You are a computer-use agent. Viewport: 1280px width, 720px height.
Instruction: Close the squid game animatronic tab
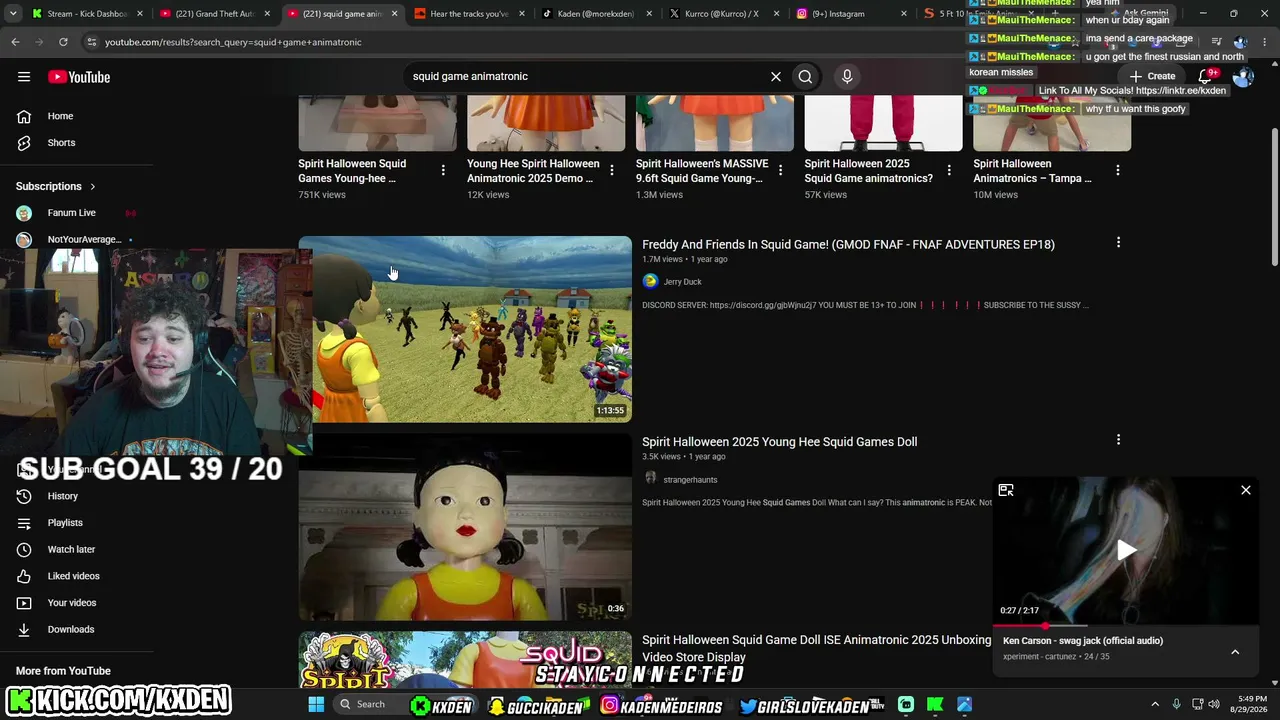pyautogui.click(x=395, y=14)
